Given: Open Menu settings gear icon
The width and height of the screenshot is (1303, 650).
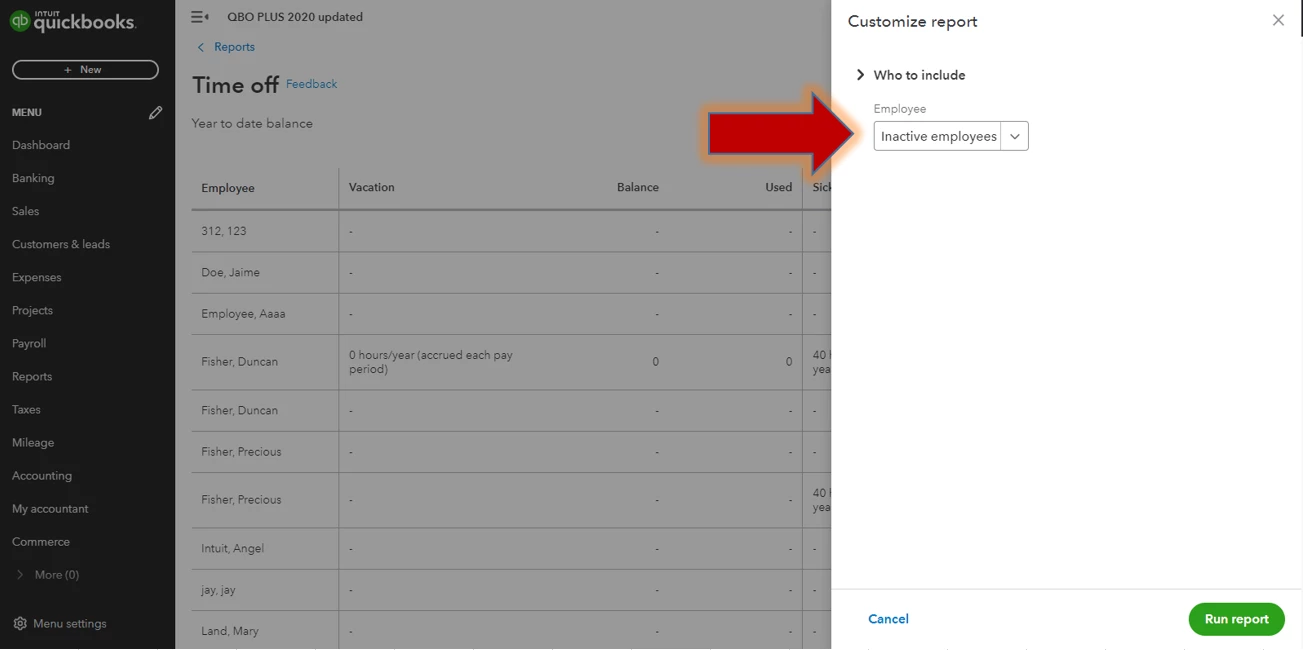Looking at the screenshot, I should (20, 624).
